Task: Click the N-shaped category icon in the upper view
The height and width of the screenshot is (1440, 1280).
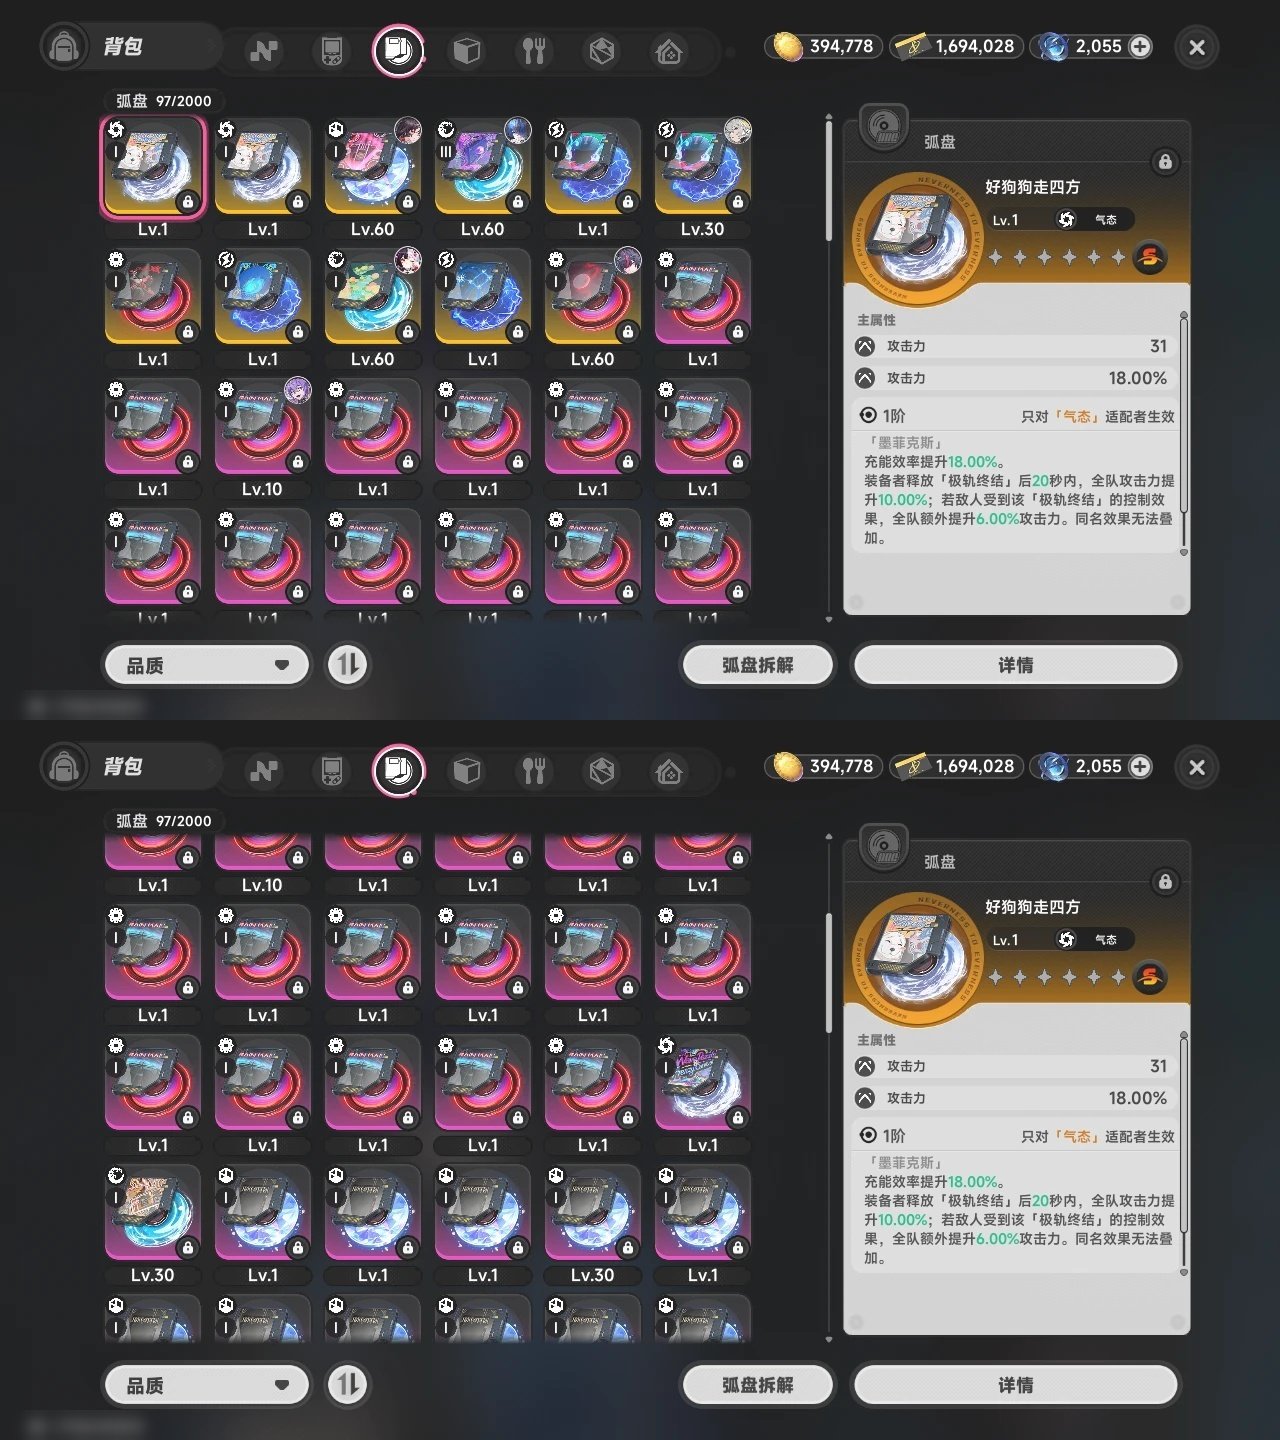Action: [264, 50]
